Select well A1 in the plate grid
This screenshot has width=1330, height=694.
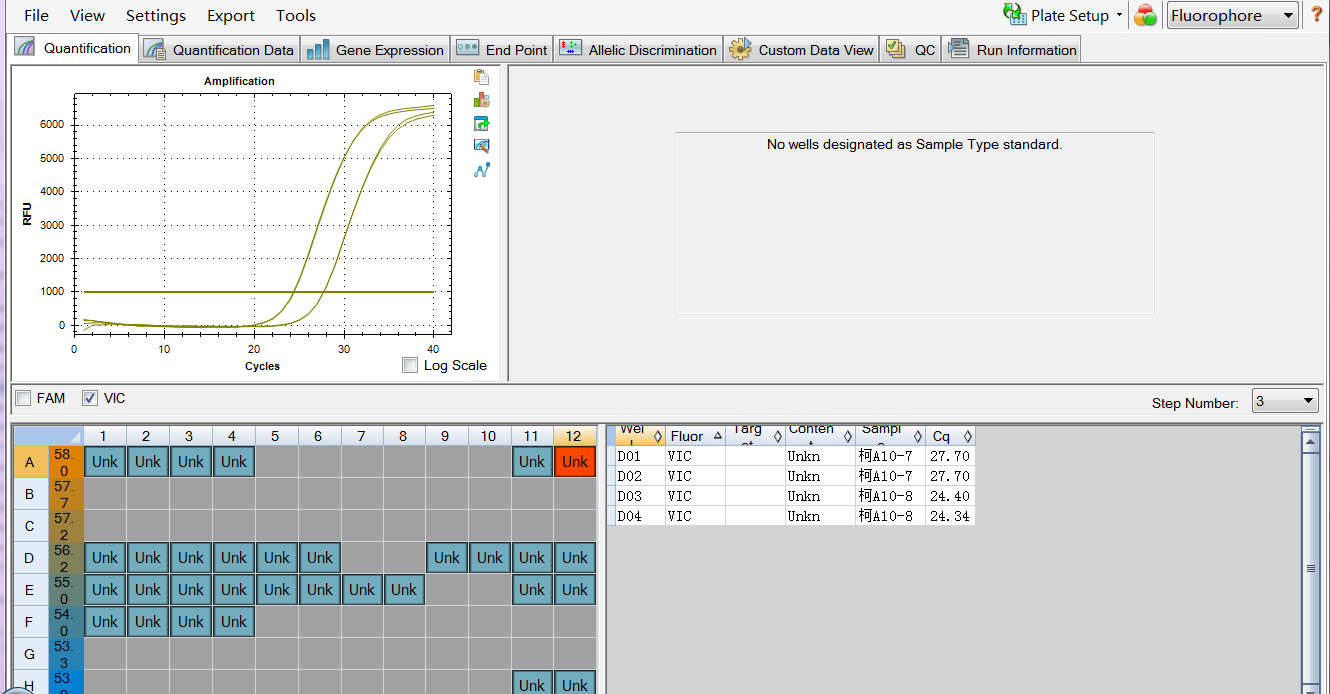coord(105,461)
